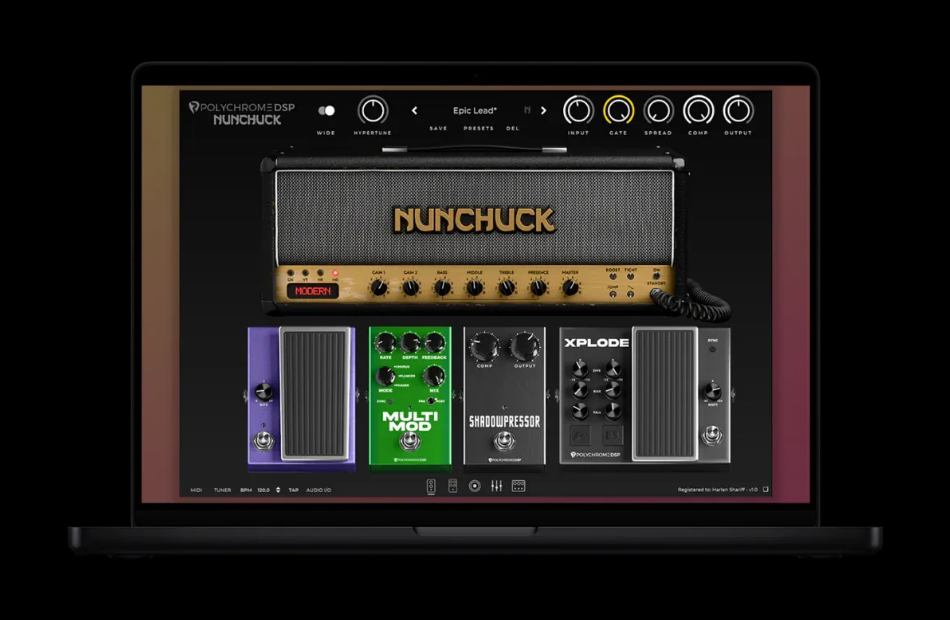950x620 pixels.
Task: Click the knob on the purple wah pedal
Action: (x=263, y=392)
